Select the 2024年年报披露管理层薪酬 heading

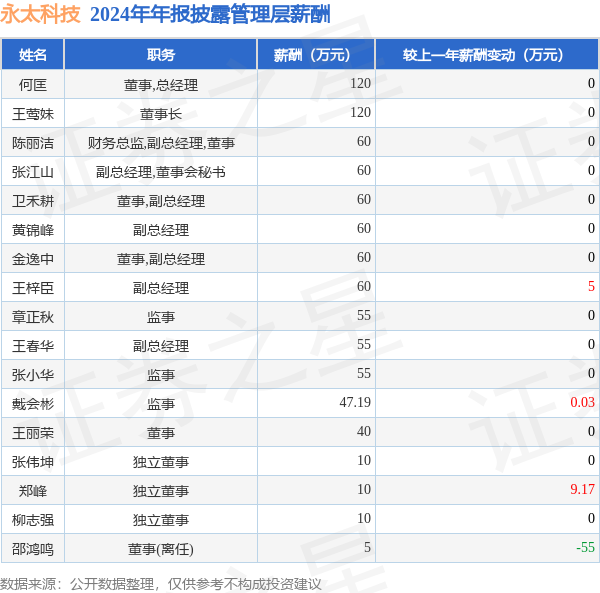tap(210, 14)
